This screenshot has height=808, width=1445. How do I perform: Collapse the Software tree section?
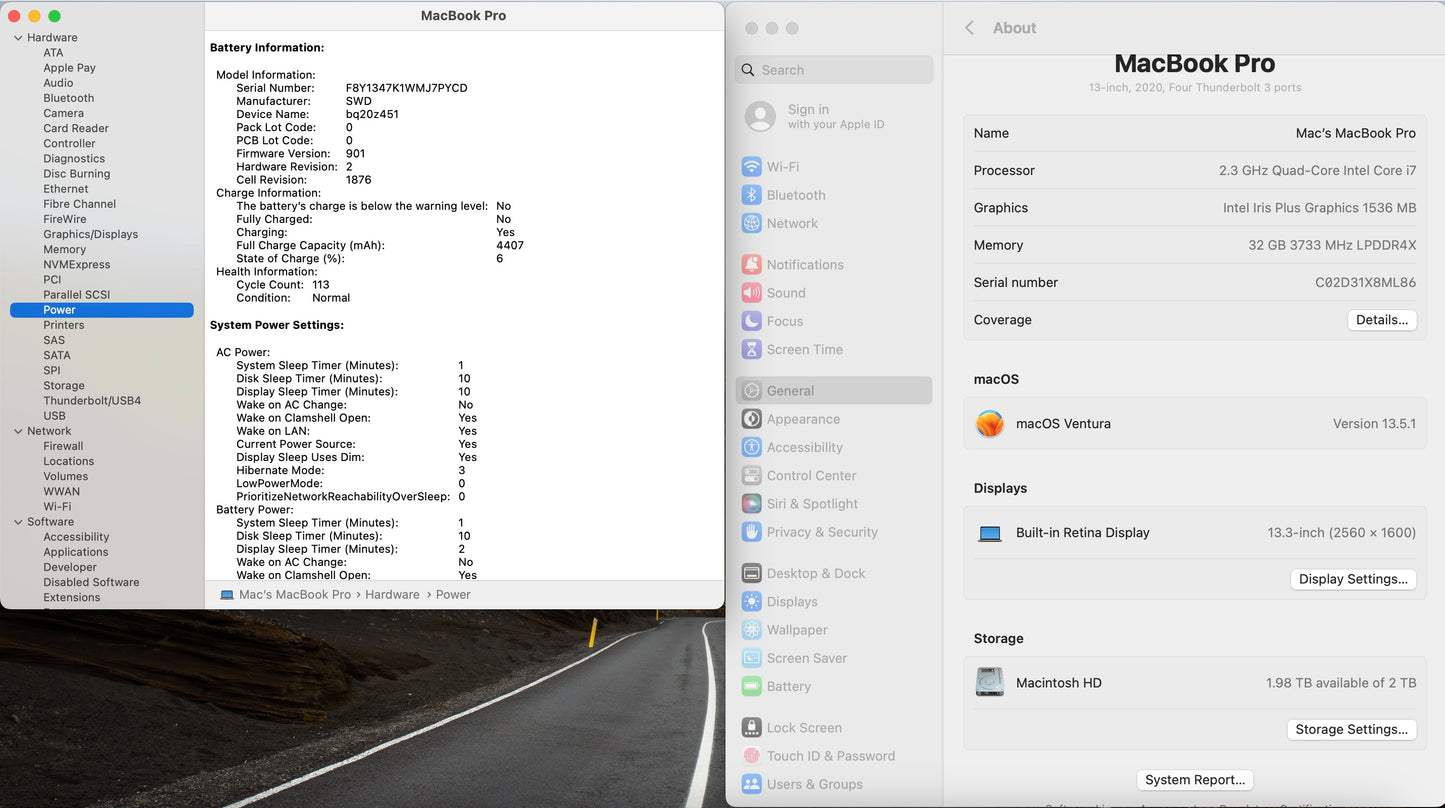point(18,522)
